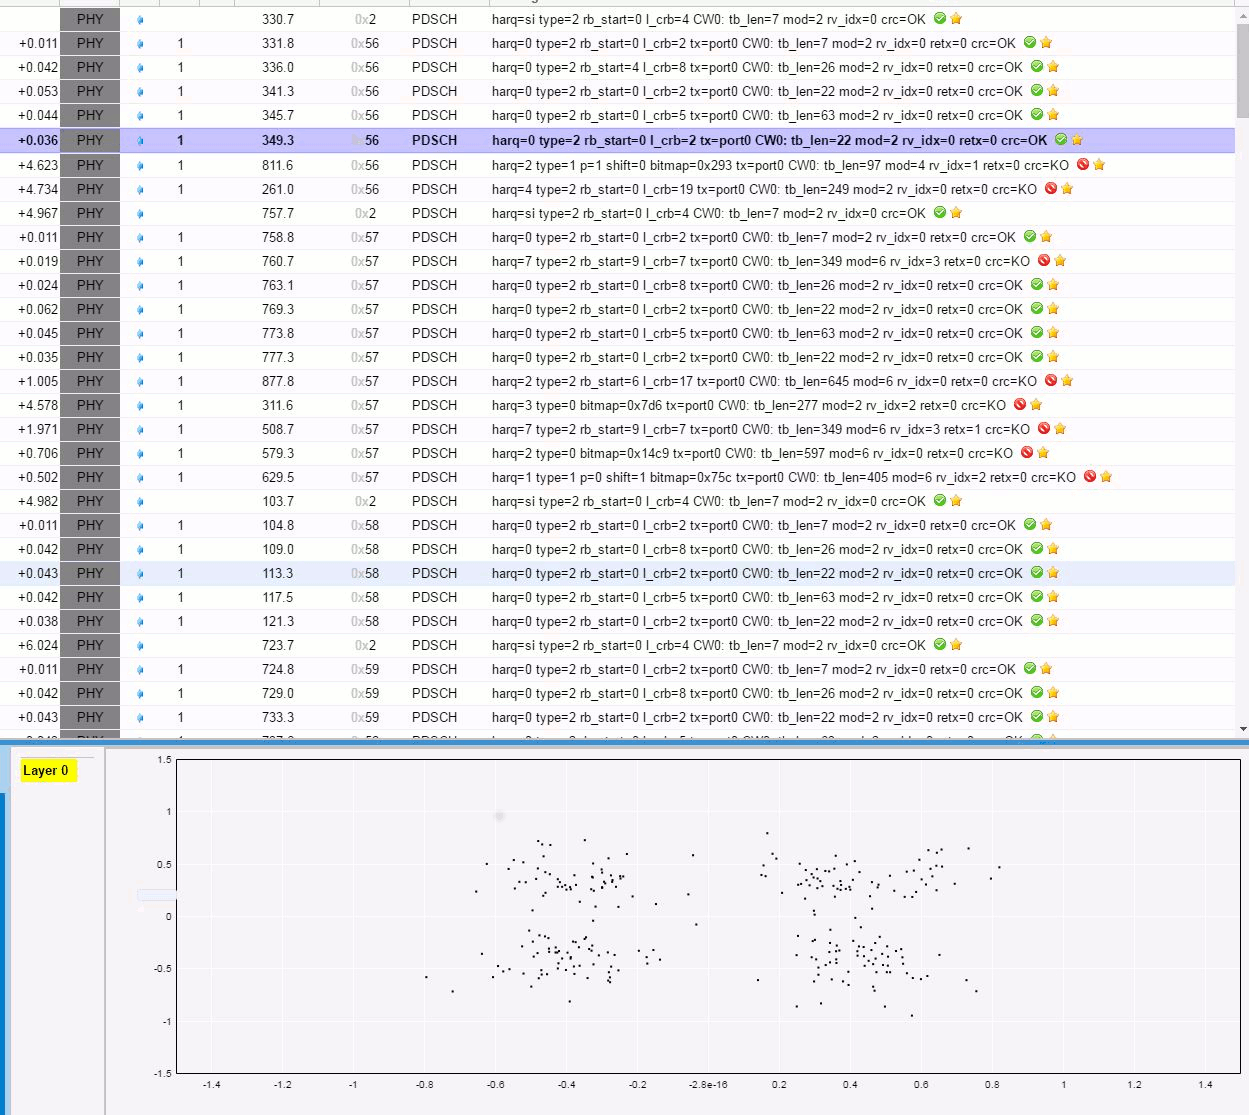The width and height of the screenshot is (1249, 1115).
Task: Select the harq=7 retx=1 message on row 508.7
Action: [760, 429]
